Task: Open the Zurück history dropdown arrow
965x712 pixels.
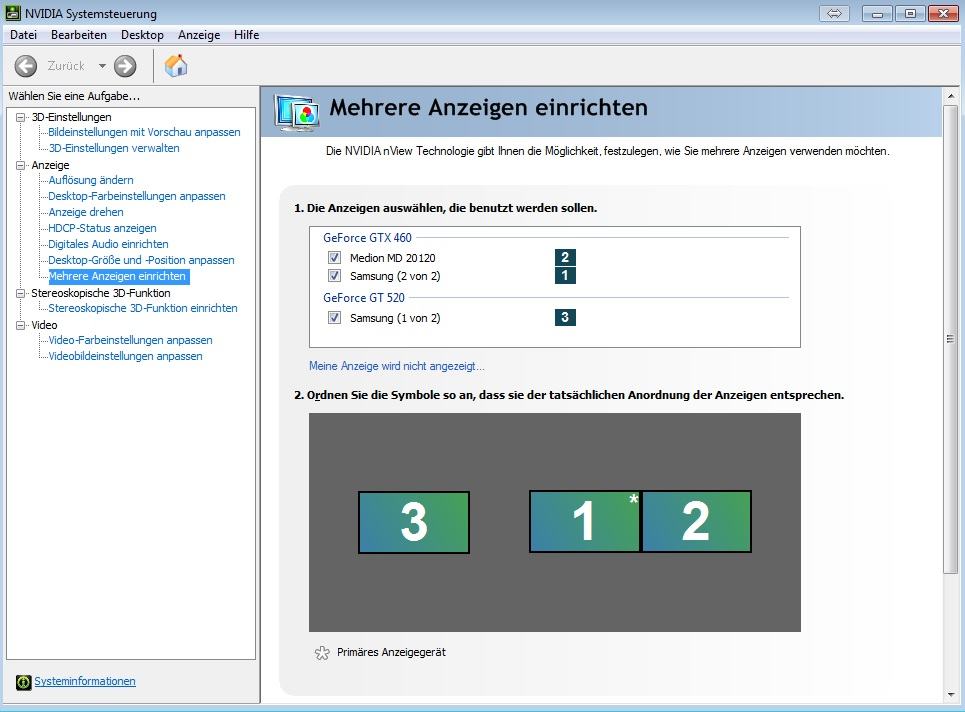Action: pyautogui.click(x=102, y=66)
